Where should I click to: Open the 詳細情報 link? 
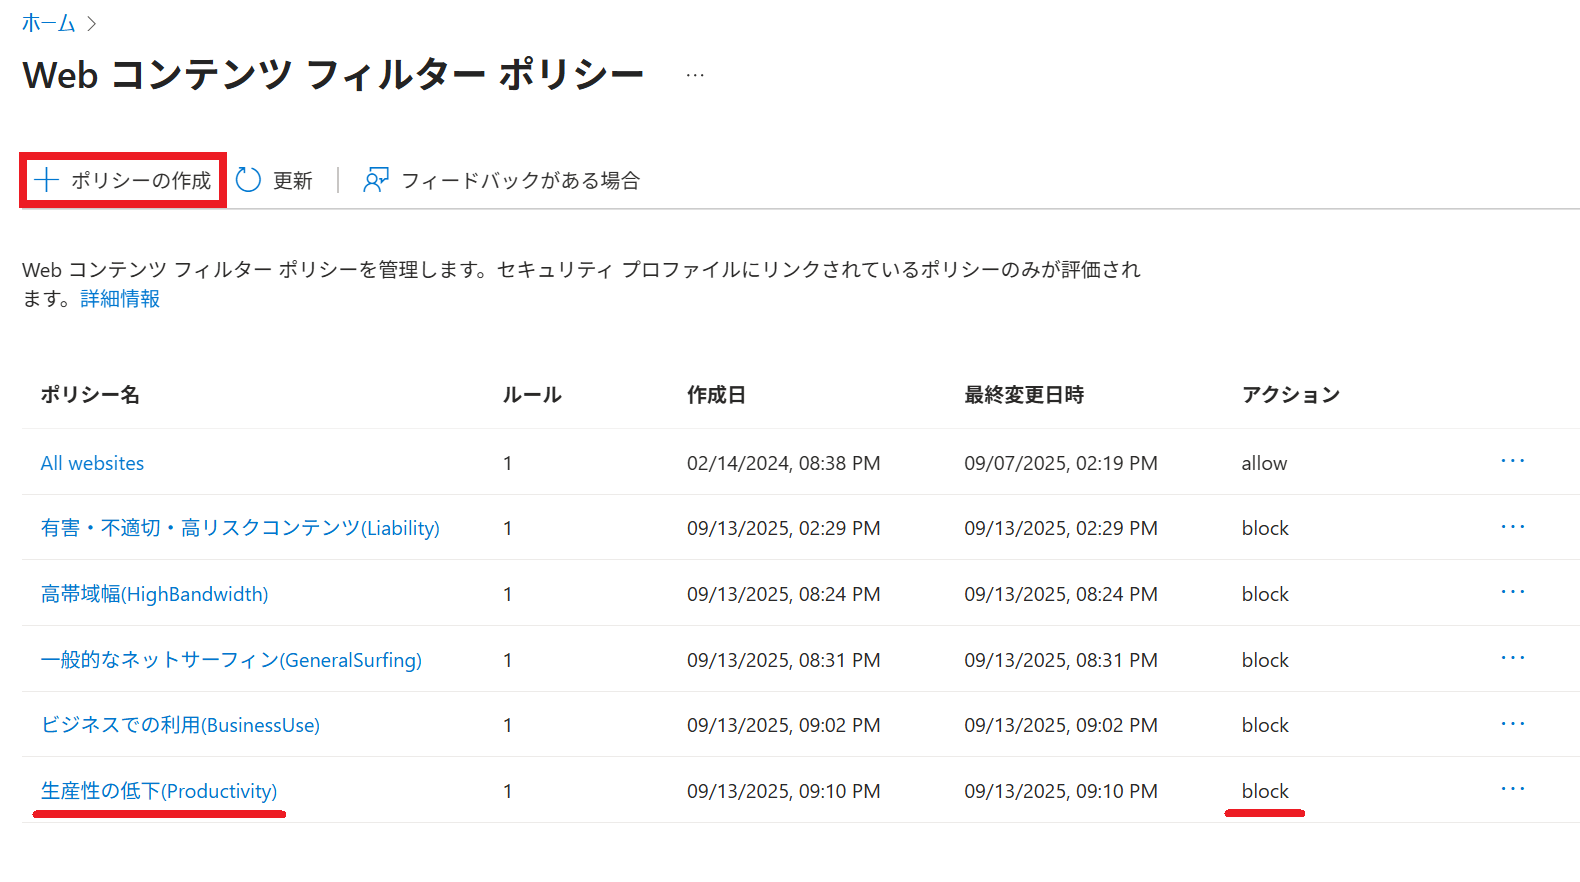(x=120, y=299)
